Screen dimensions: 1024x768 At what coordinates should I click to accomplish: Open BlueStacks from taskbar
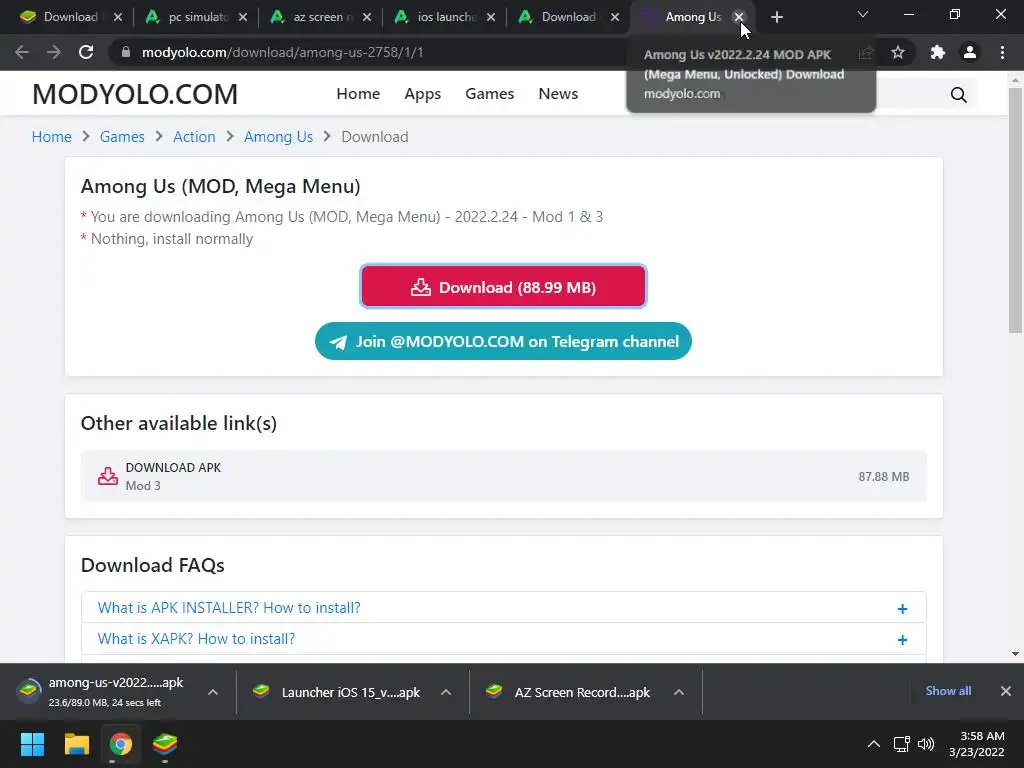(165, 744)
